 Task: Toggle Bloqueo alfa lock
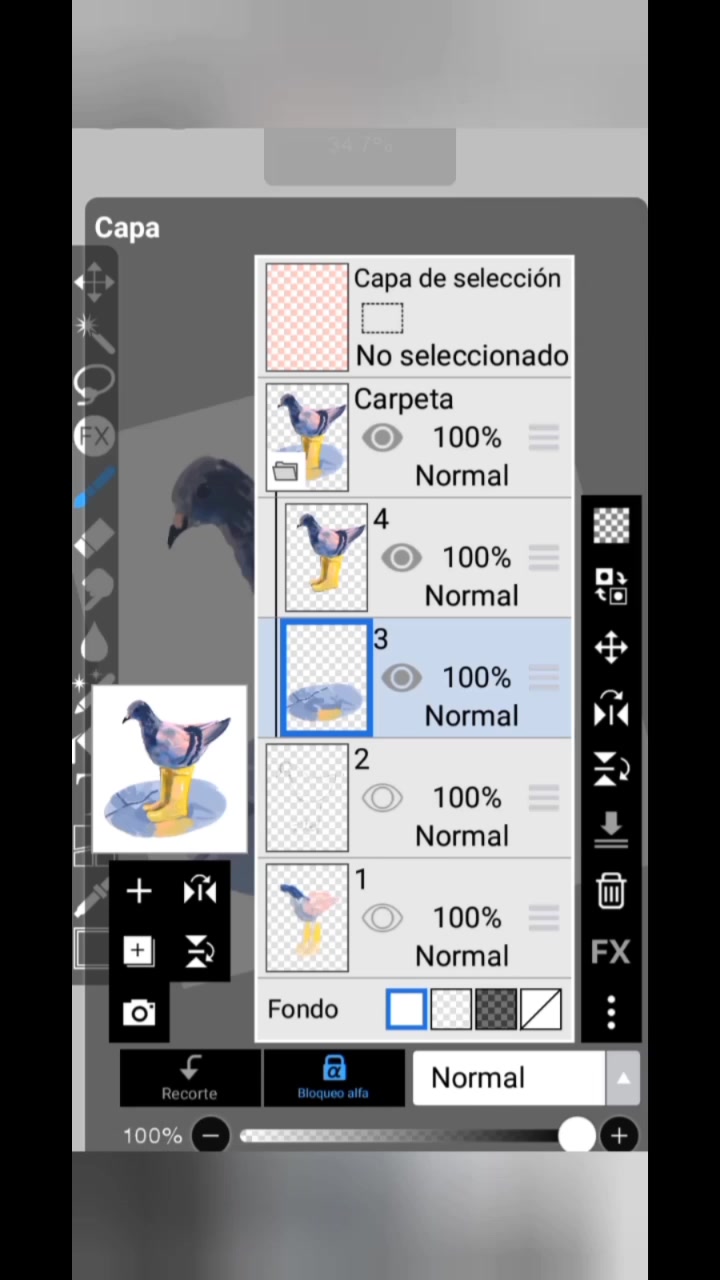[333, 1077]
